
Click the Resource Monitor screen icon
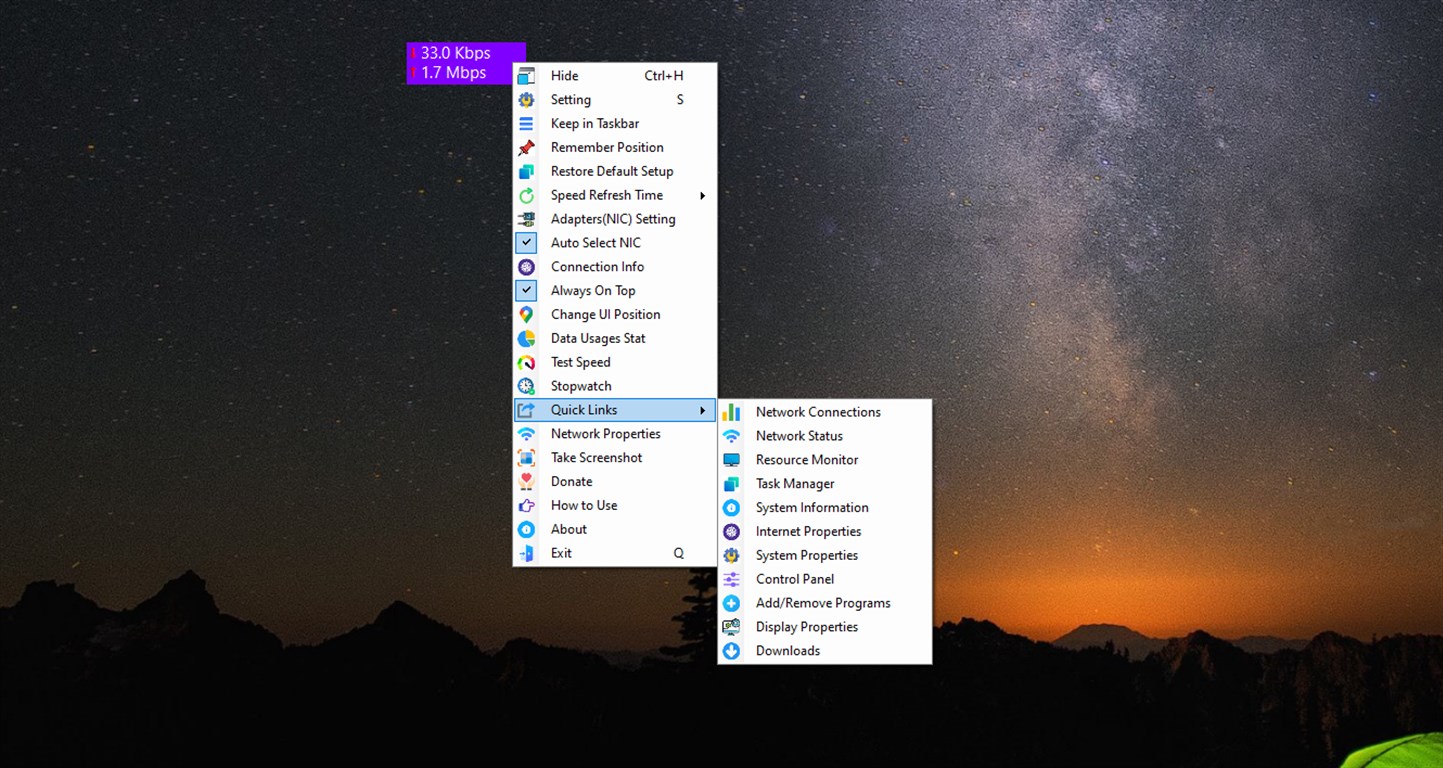[731, 460]
